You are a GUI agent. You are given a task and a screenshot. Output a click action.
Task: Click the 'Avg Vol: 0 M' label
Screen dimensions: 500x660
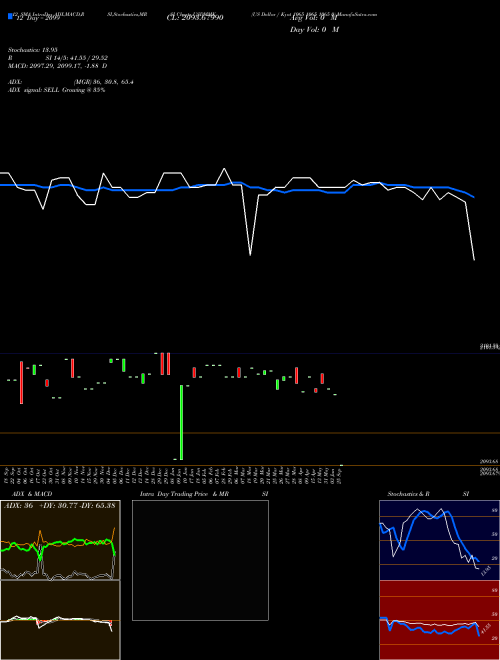click(314, 18)
